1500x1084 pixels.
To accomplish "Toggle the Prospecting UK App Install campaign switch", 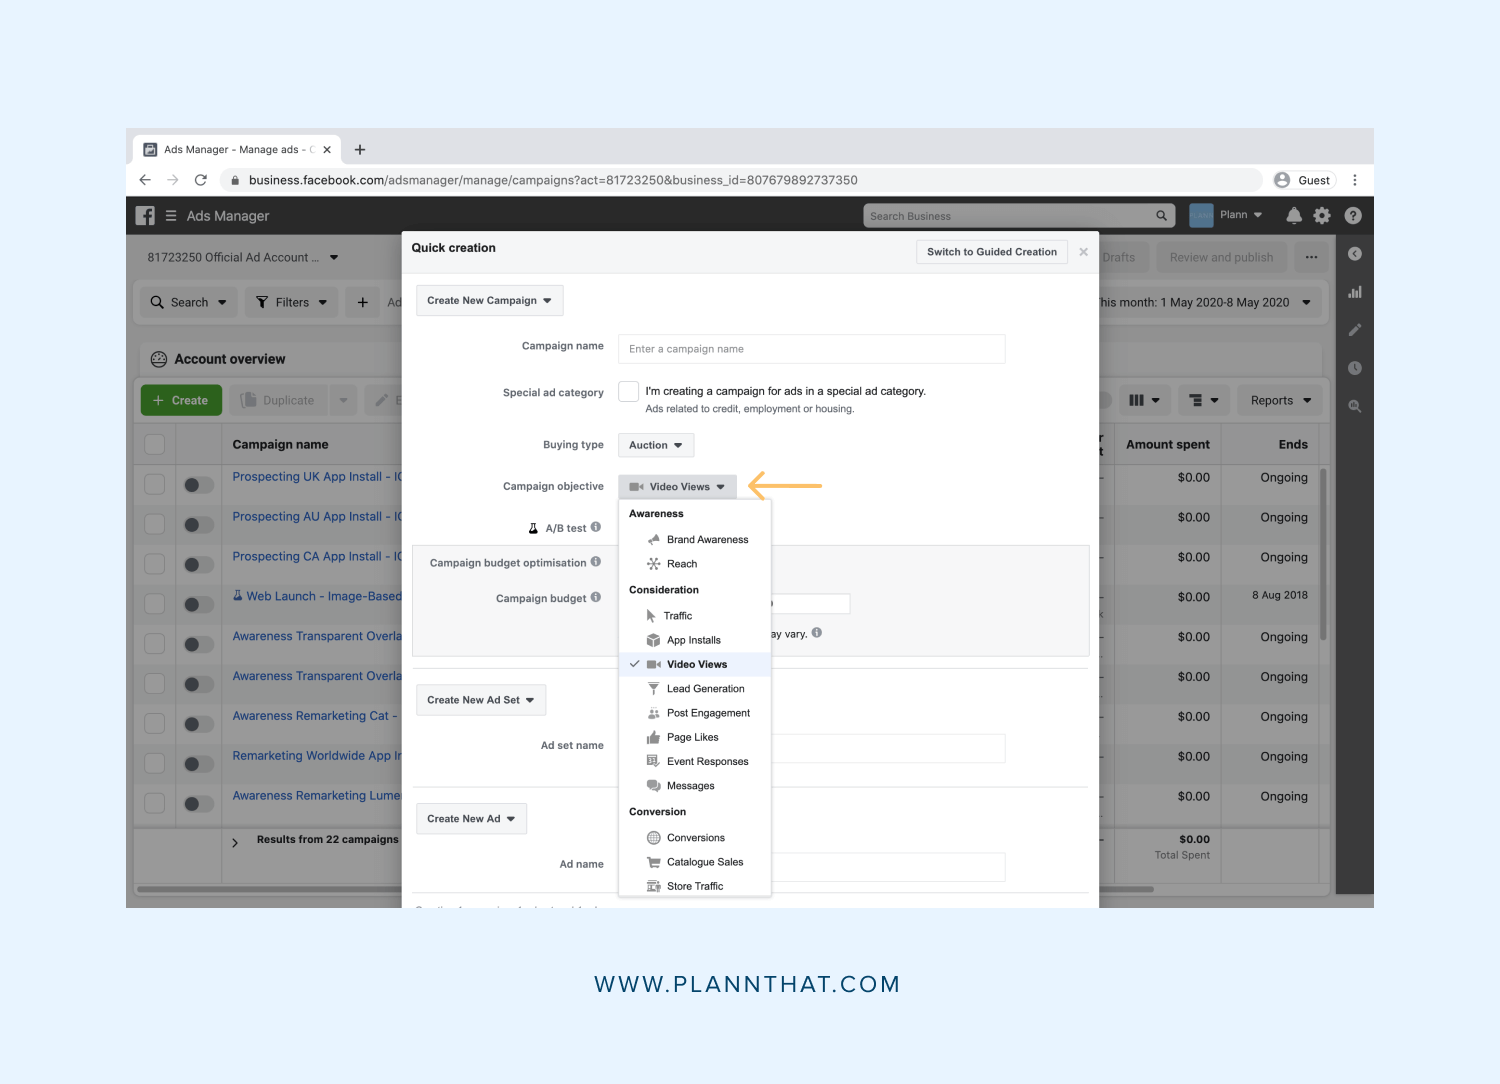I will coord(199,485).
